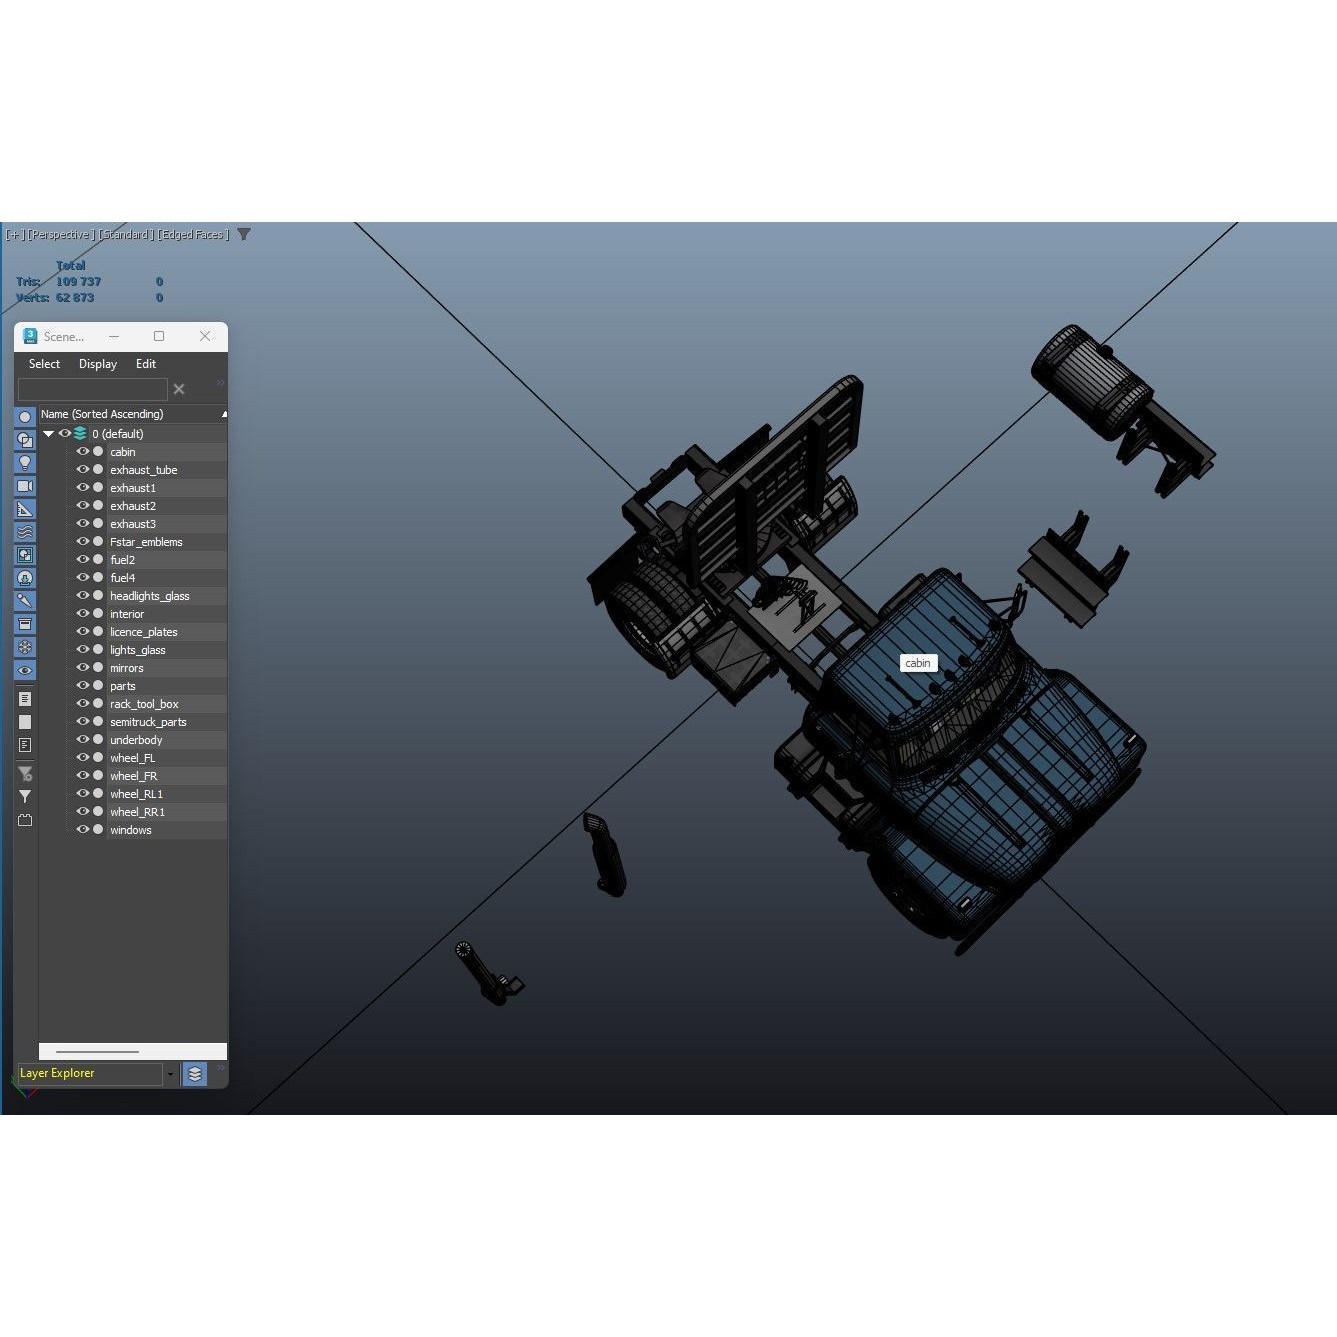Hide the wheel_FL layer
1337x1337 pixels.
coord(84,757)
